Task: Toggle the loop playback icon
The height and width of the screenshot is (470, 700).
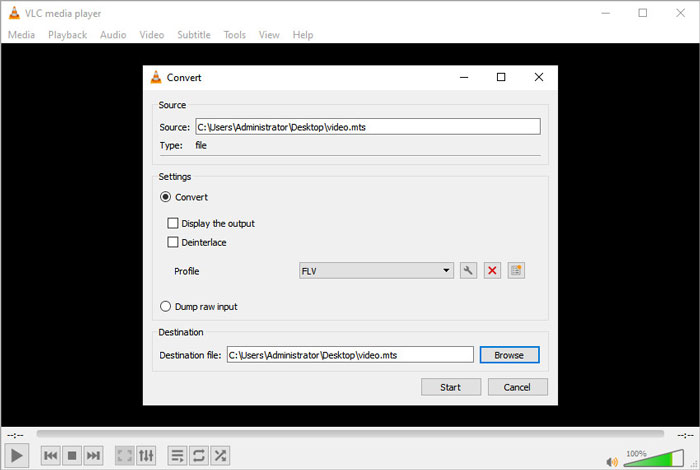Action: tap(199, 455)
